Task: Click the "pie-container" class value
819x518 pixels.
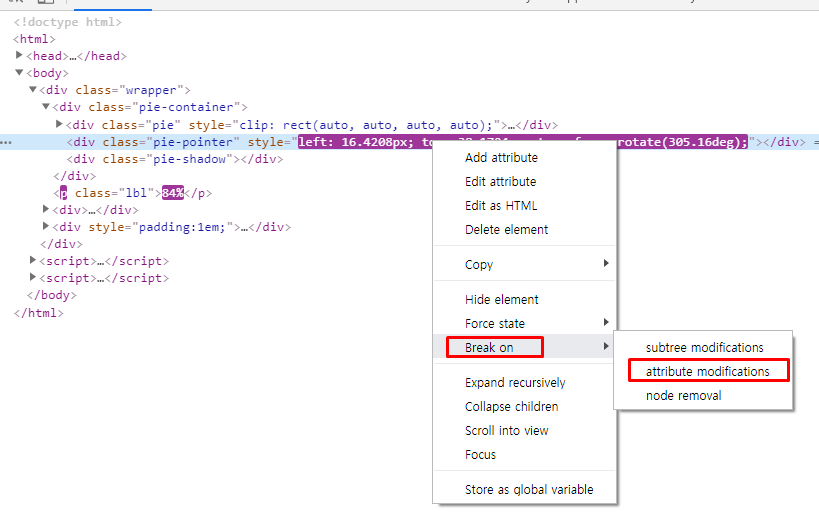Action: (186, 107)
